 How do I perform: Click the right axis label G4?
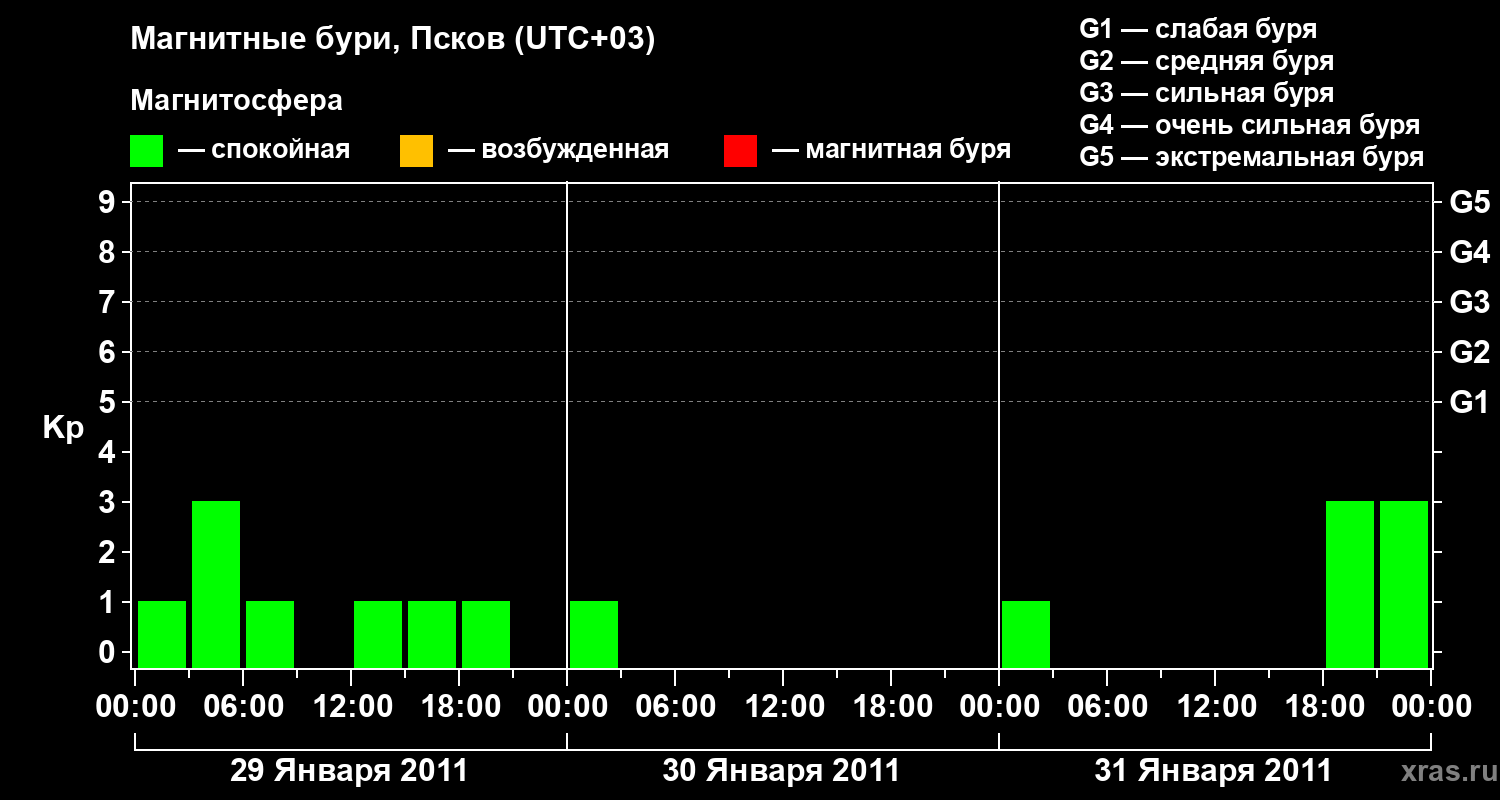pos(1469,252)
